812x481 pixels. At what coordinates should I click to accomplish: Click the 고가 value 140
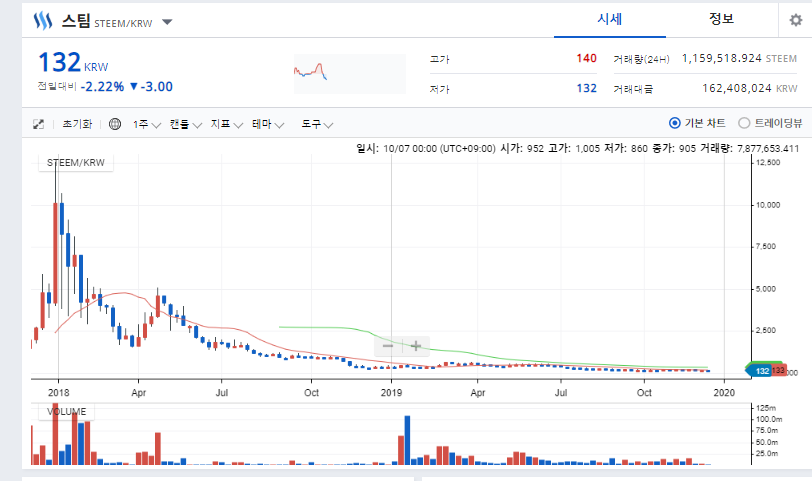pos(586,59)
